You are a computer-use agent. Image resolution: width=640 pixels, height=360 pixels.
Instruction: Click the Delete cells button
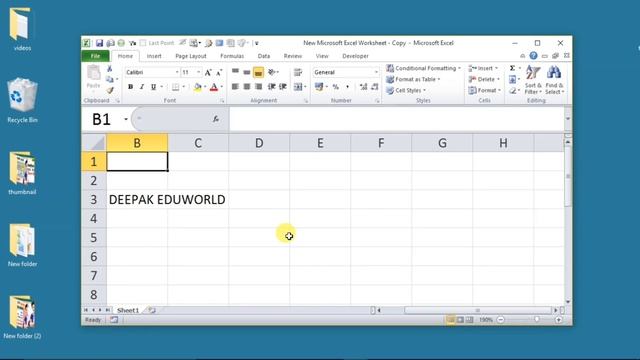point(484,79)
